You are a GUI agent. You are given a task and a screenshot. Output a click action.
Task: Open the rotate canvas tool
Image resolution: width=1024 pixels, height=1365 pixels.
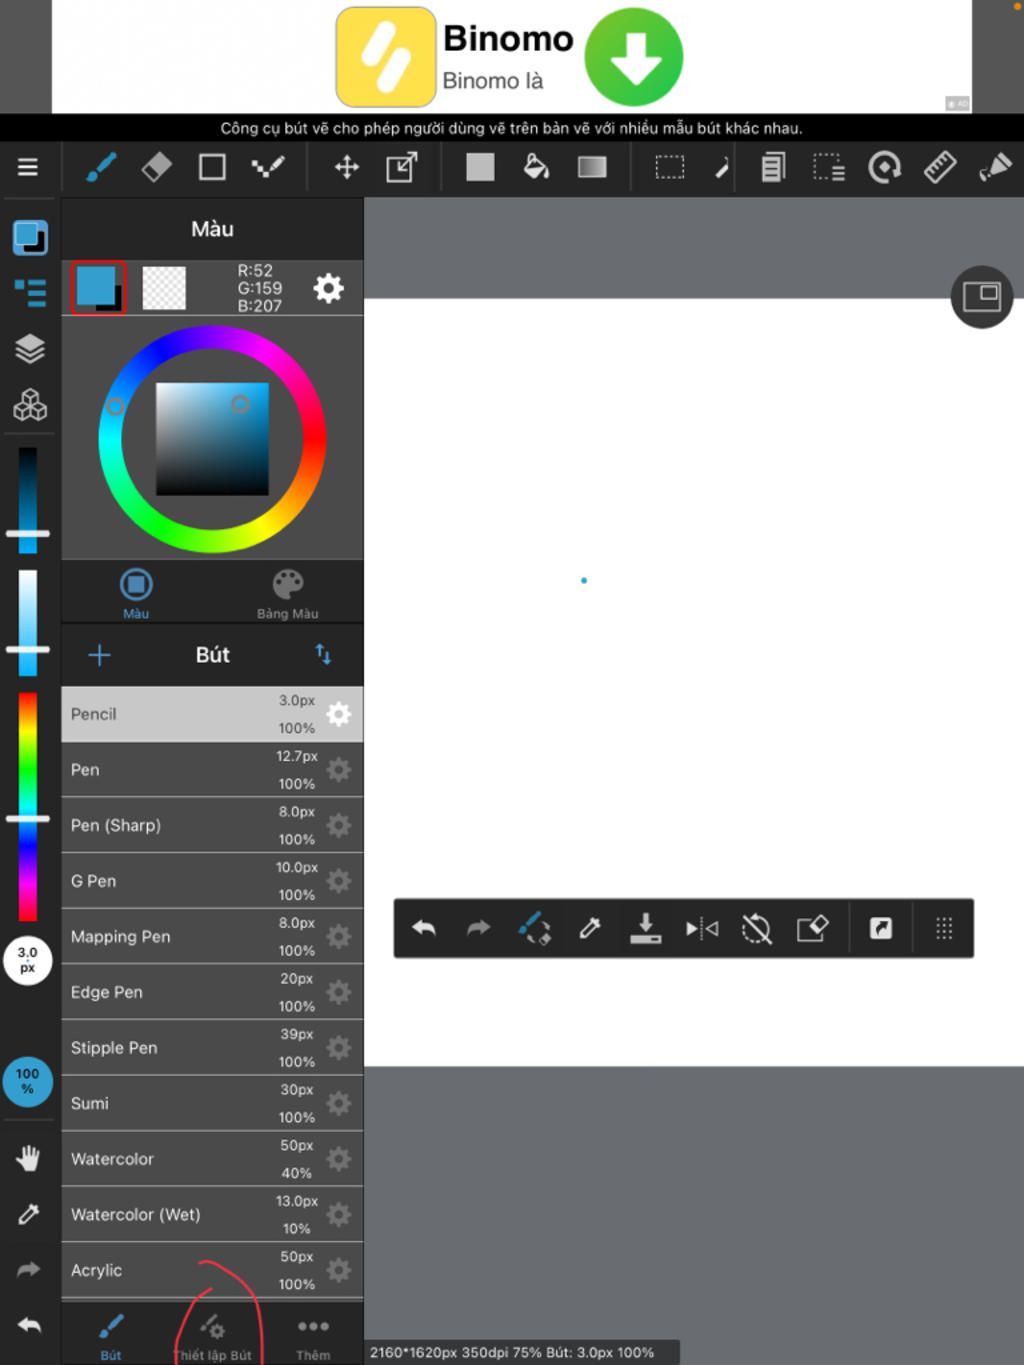pyautogui.click(x=884, y=167)
